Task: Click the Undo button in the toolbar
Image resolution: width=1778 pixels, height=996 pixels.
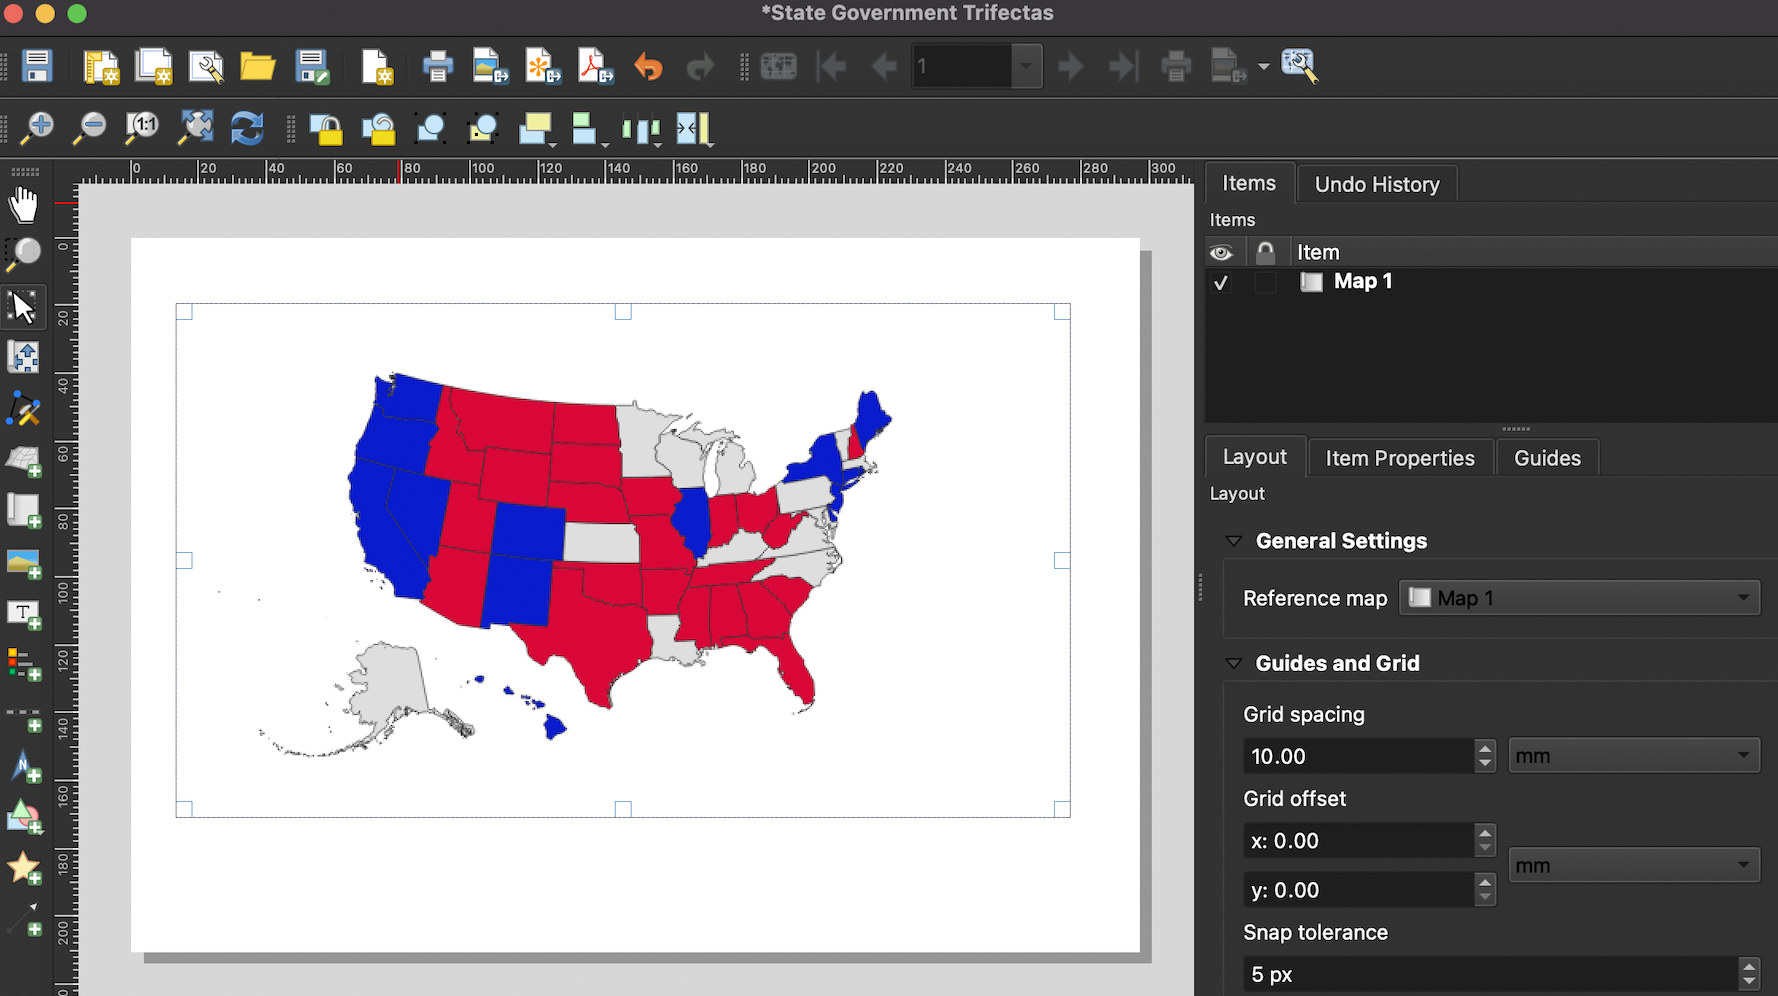Action: (x=647, y=66)
